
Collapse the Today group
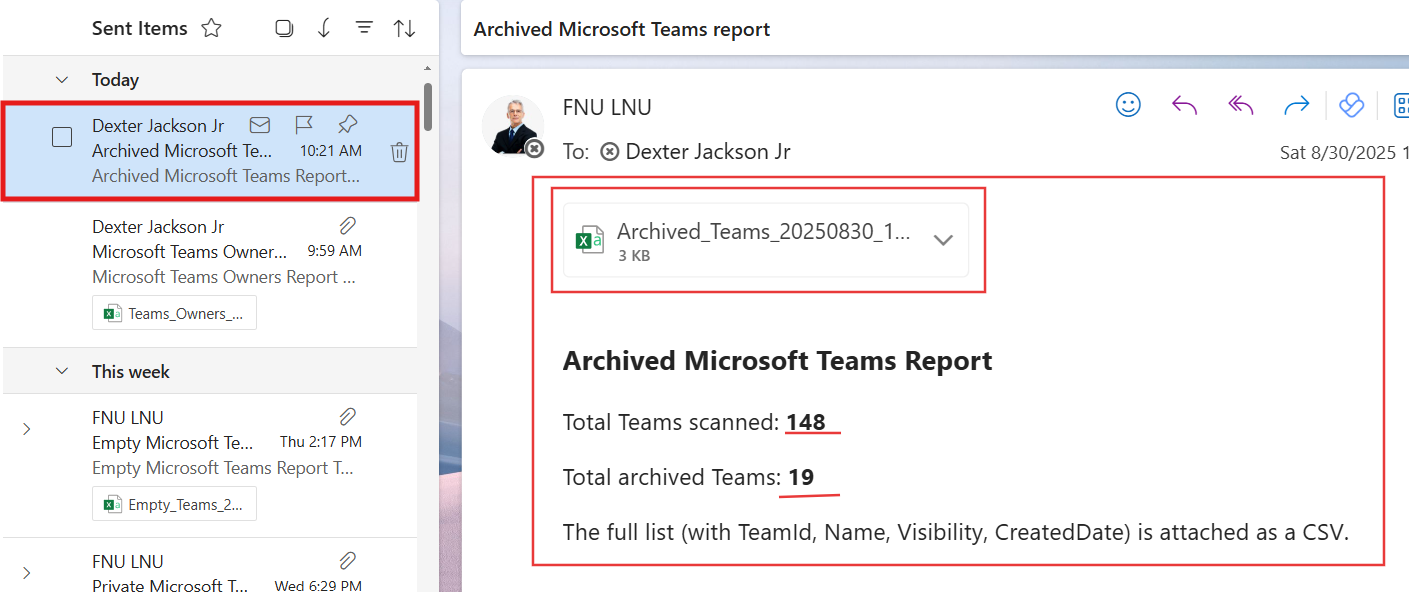(x=62, y=80)
